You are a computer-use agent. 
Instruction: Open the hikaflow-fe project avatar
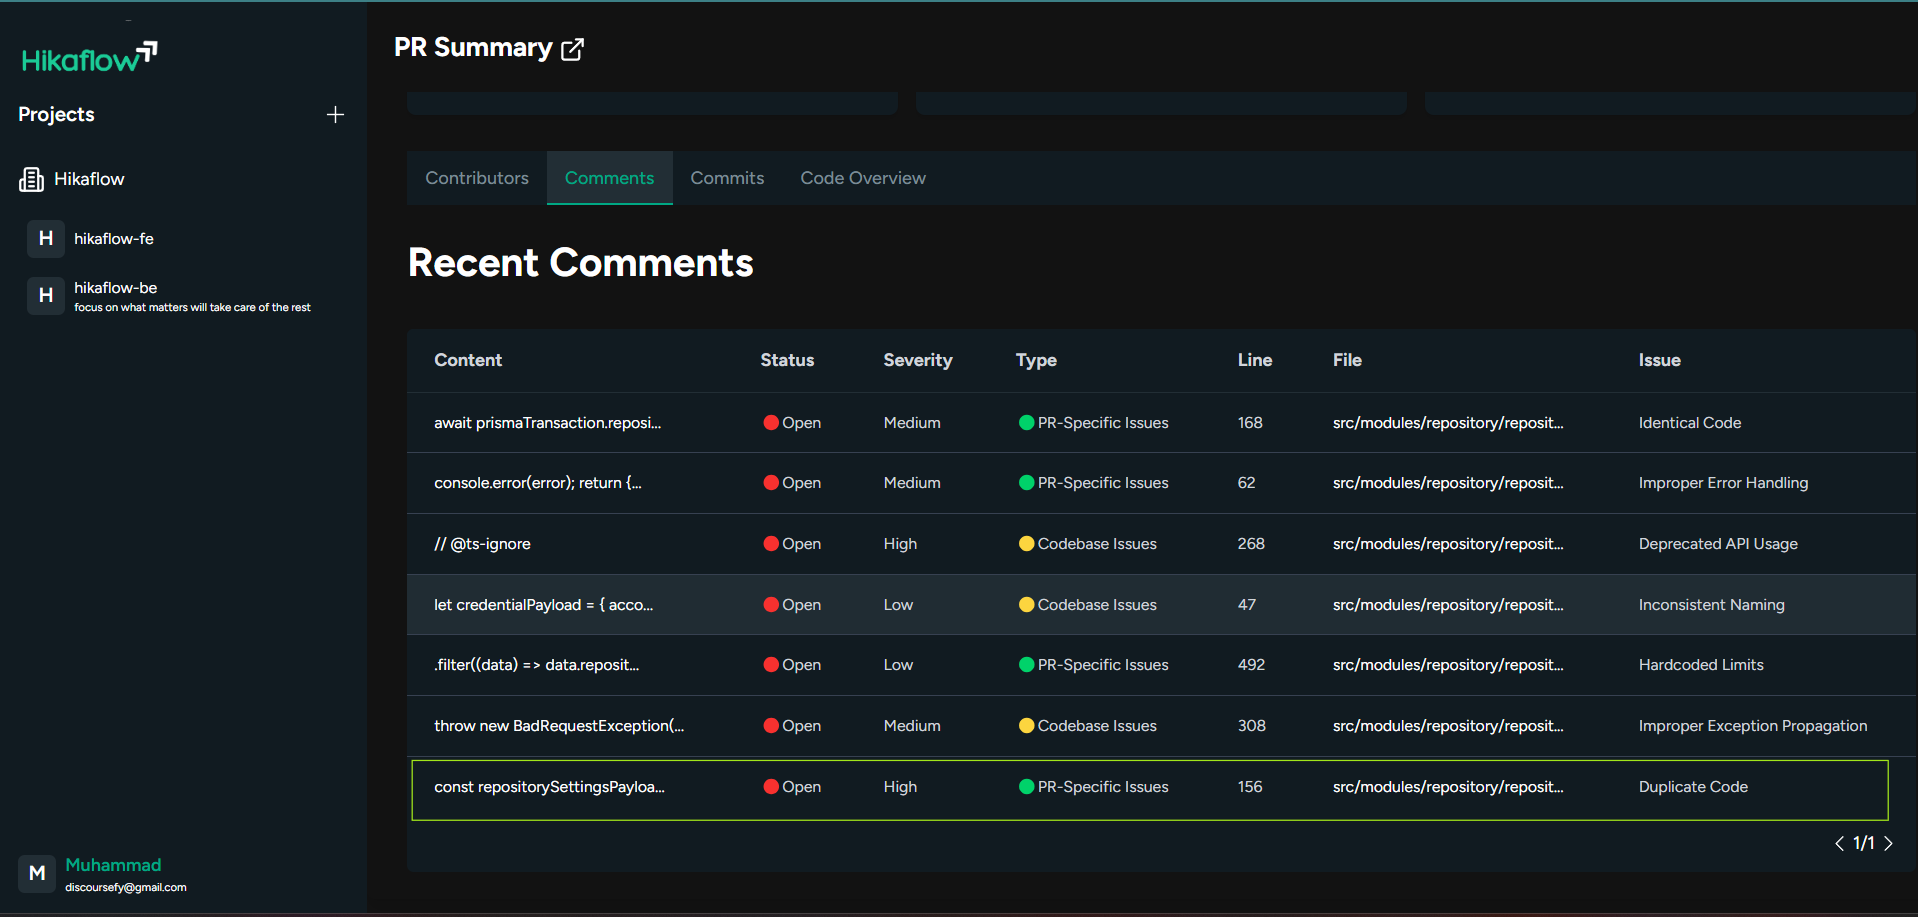point(46,239)
